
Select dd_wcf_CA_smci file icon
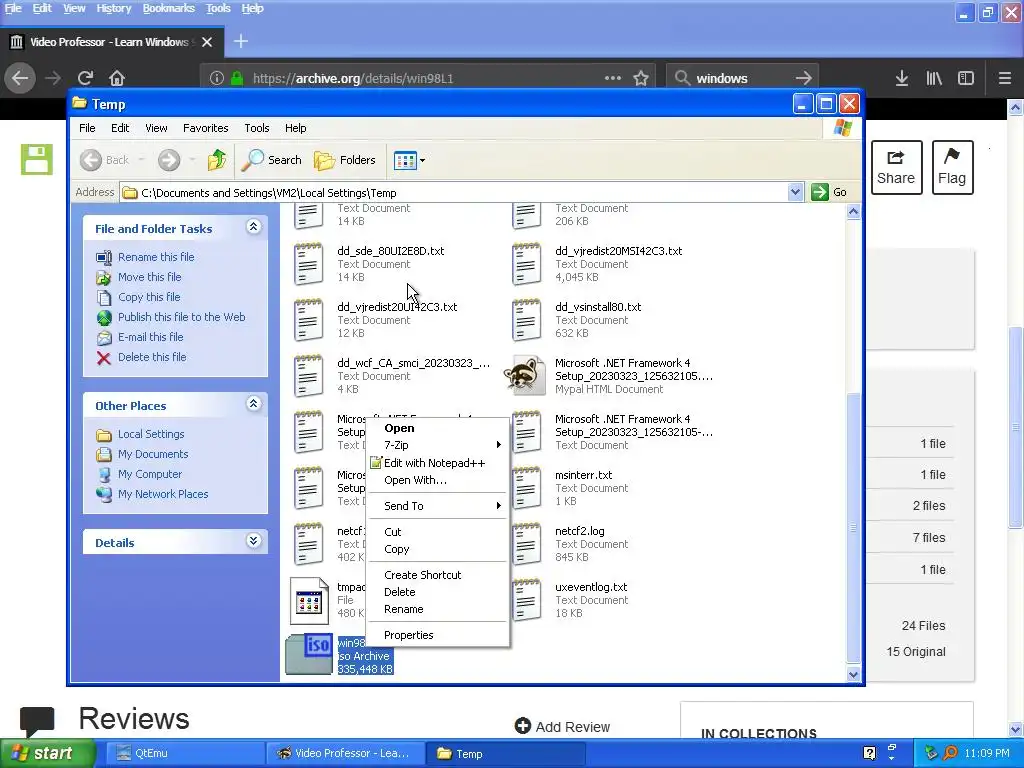[x=308, y=376]
